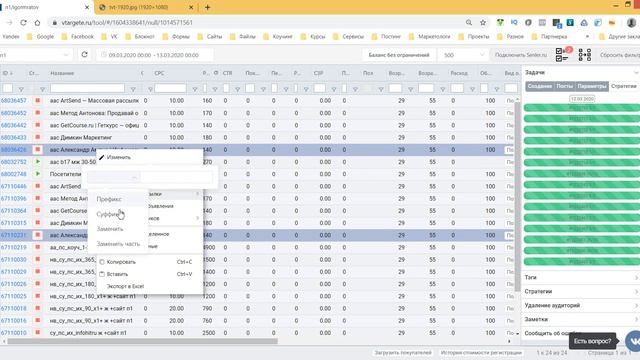Screen dimensions: 640x360
Task: Click the zoom magnifier icon in address bar
Action: coord(469,23)
